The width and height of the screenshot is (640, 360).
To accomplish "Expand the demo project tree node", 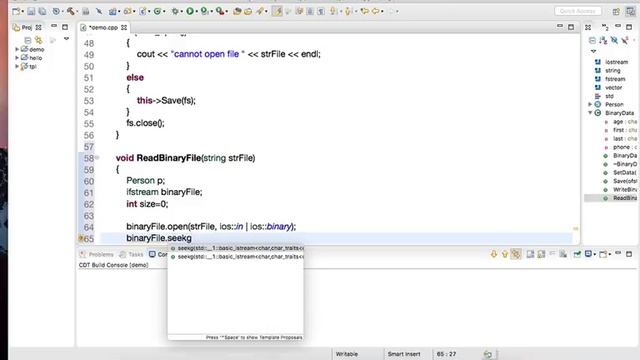I will tap(17, 49).
